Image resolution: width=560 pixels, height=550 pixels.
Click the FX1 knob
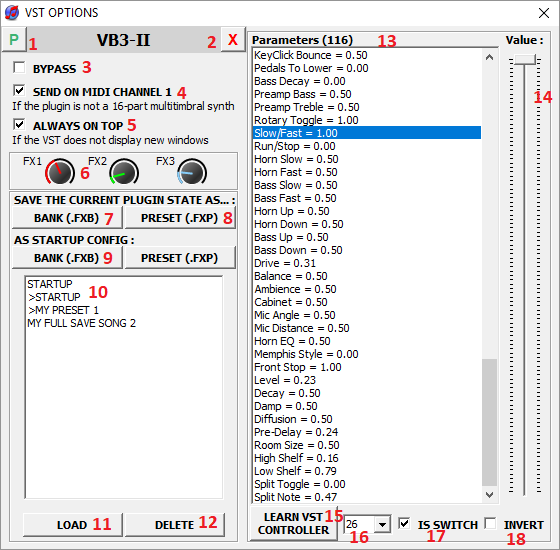(60, 172)
